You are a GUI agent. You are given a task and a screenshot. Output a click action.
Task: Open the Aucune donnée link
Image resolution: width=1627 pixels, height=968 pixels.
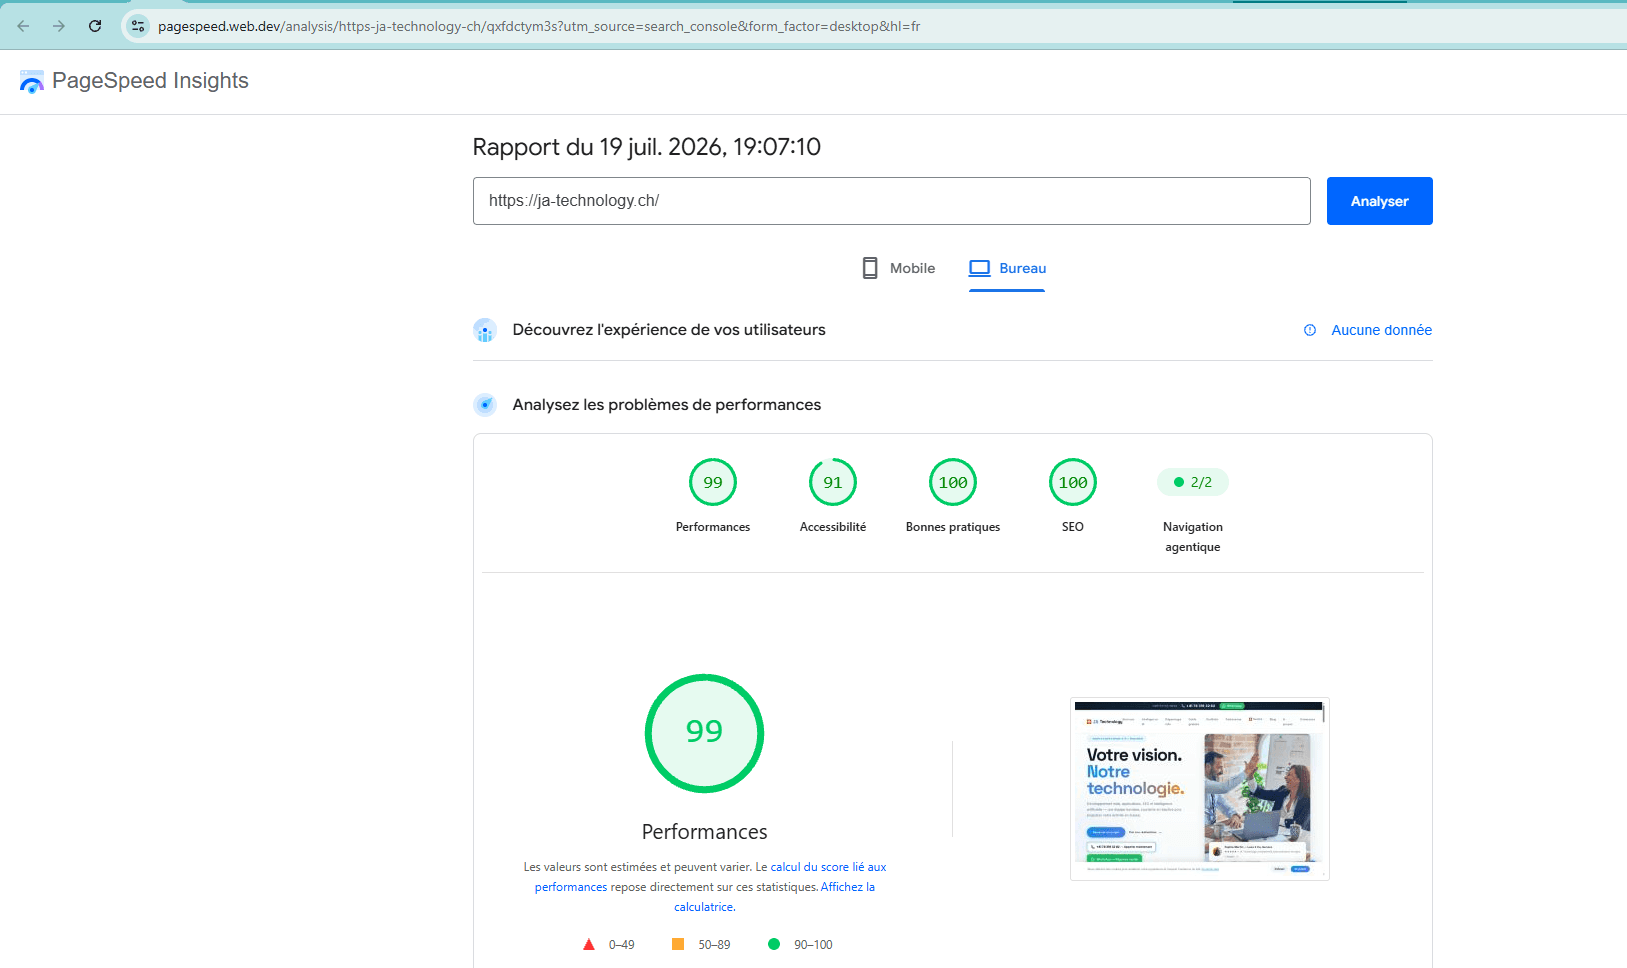(x=1381, y=330)
